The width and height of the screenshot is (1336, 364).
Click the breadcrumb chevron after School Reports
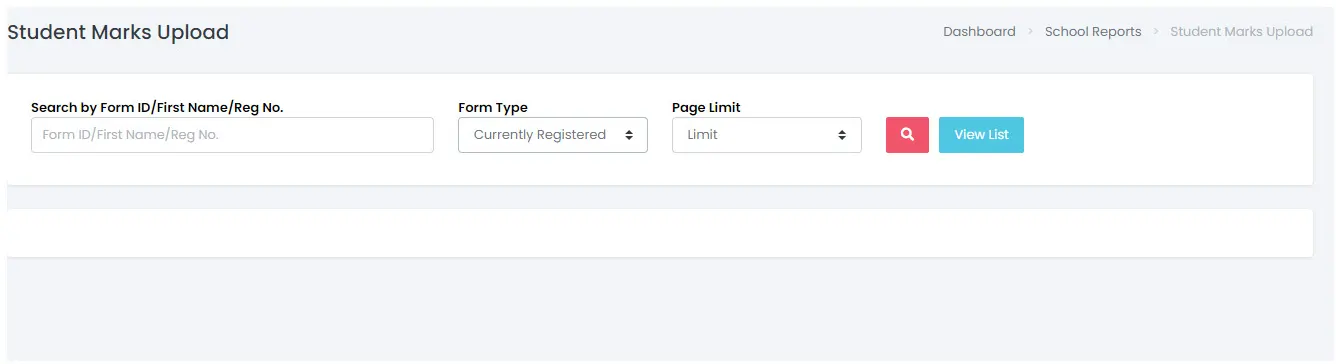click(1156, 32)
